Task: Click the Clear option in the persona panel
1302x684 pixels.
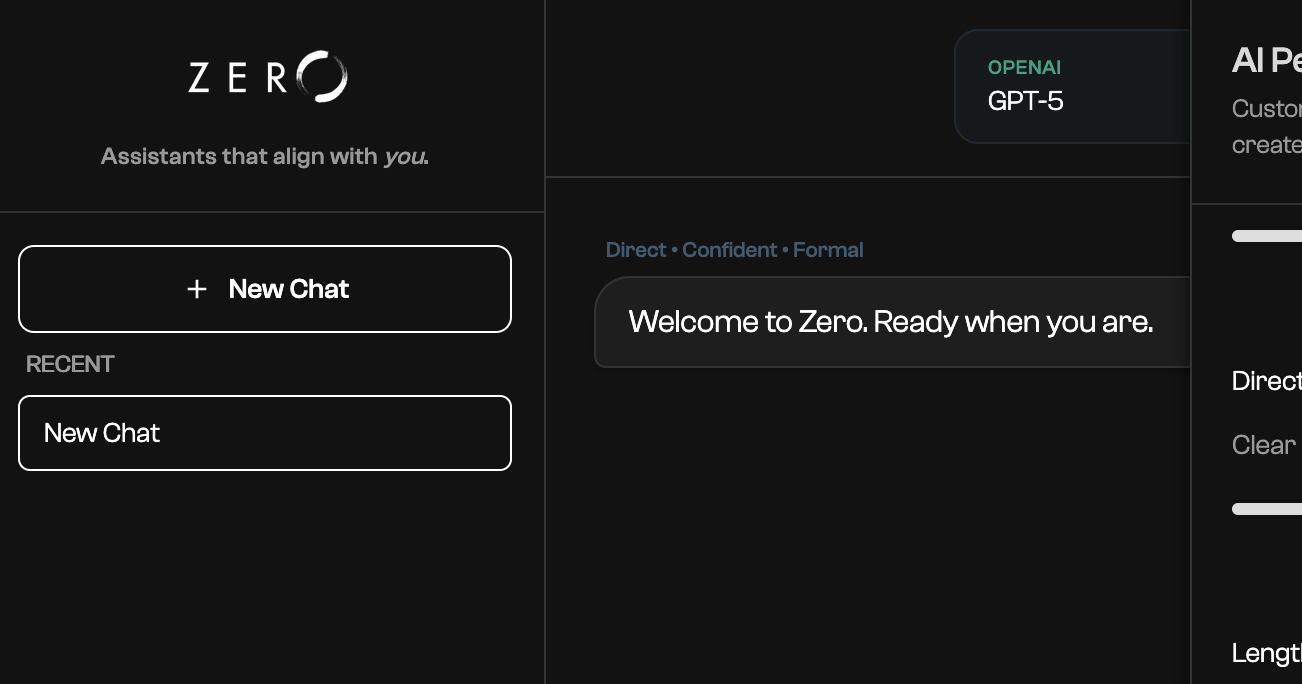Action: pyautogui.click(x=1262, y=444)
